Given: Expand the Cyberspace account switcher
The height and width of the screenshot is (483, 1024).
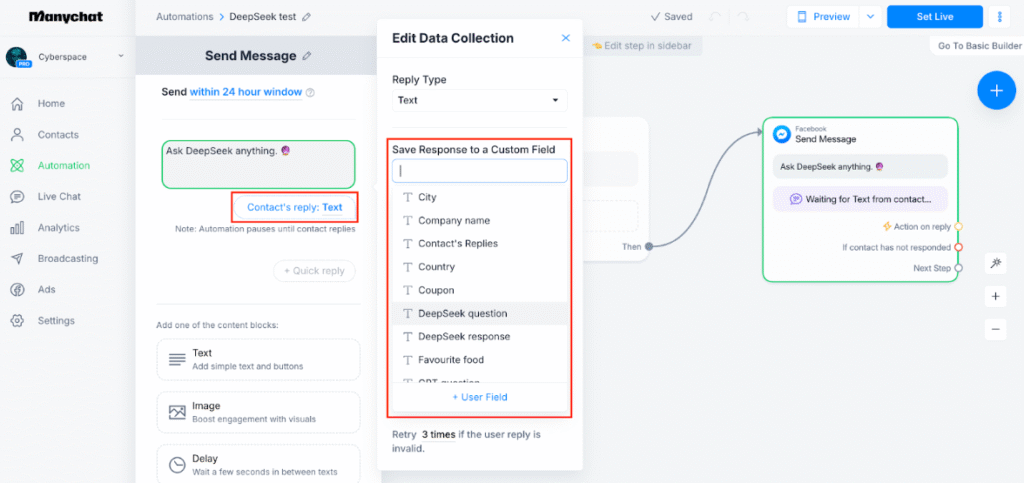Looking at the screenshot, I should tap(121, 56).
